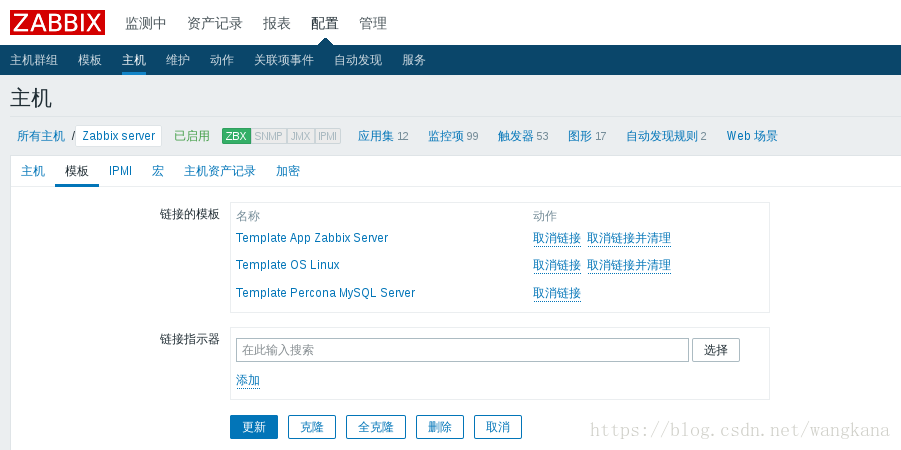Open Template OS Linux link
The height and width of the screenshot is (450, 901).
pos(288,265)
